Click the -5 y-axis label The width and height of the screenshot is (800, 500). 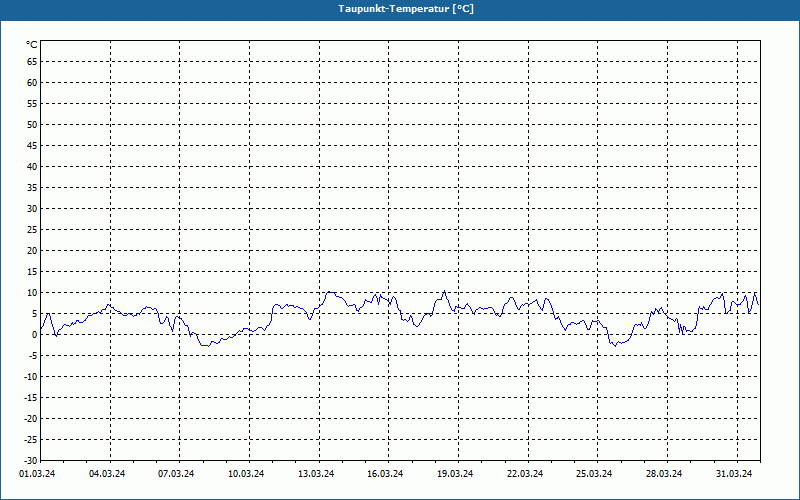point(33,356)
